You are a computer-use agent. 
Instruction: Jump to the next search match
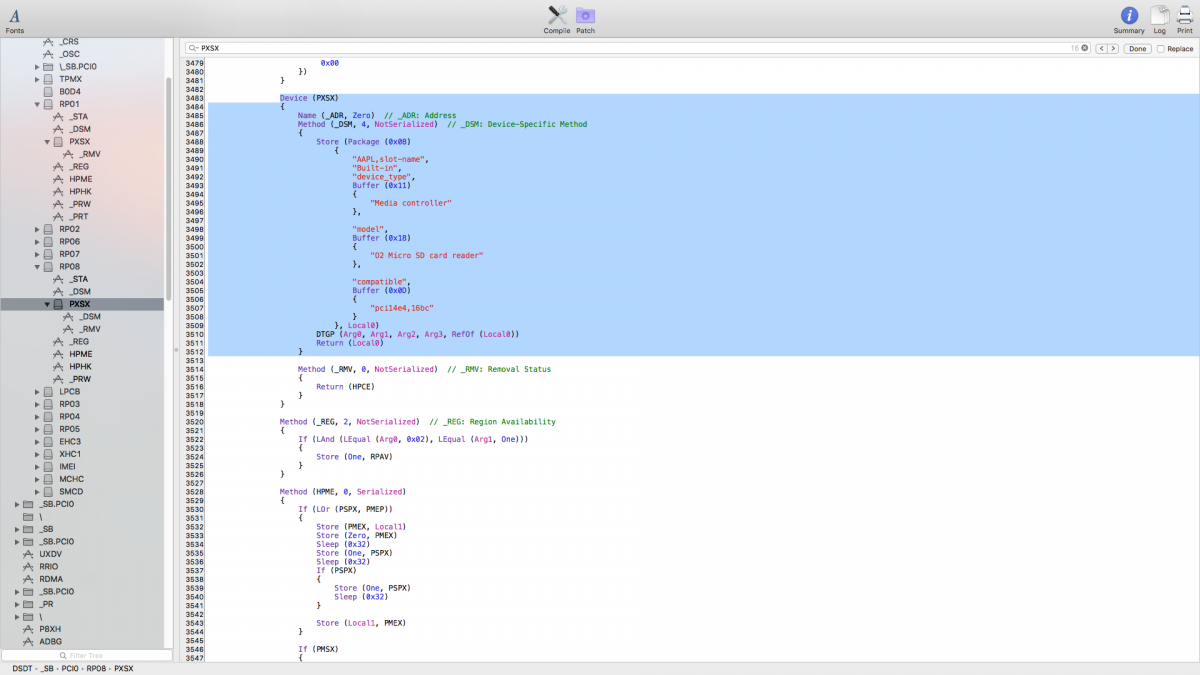pos(1113,48)
